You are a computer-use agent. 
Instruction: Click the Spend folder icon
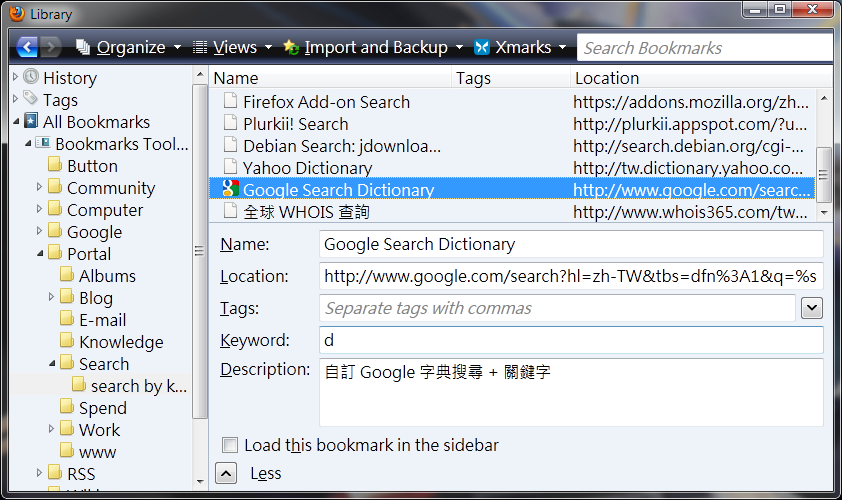[67, 407]
